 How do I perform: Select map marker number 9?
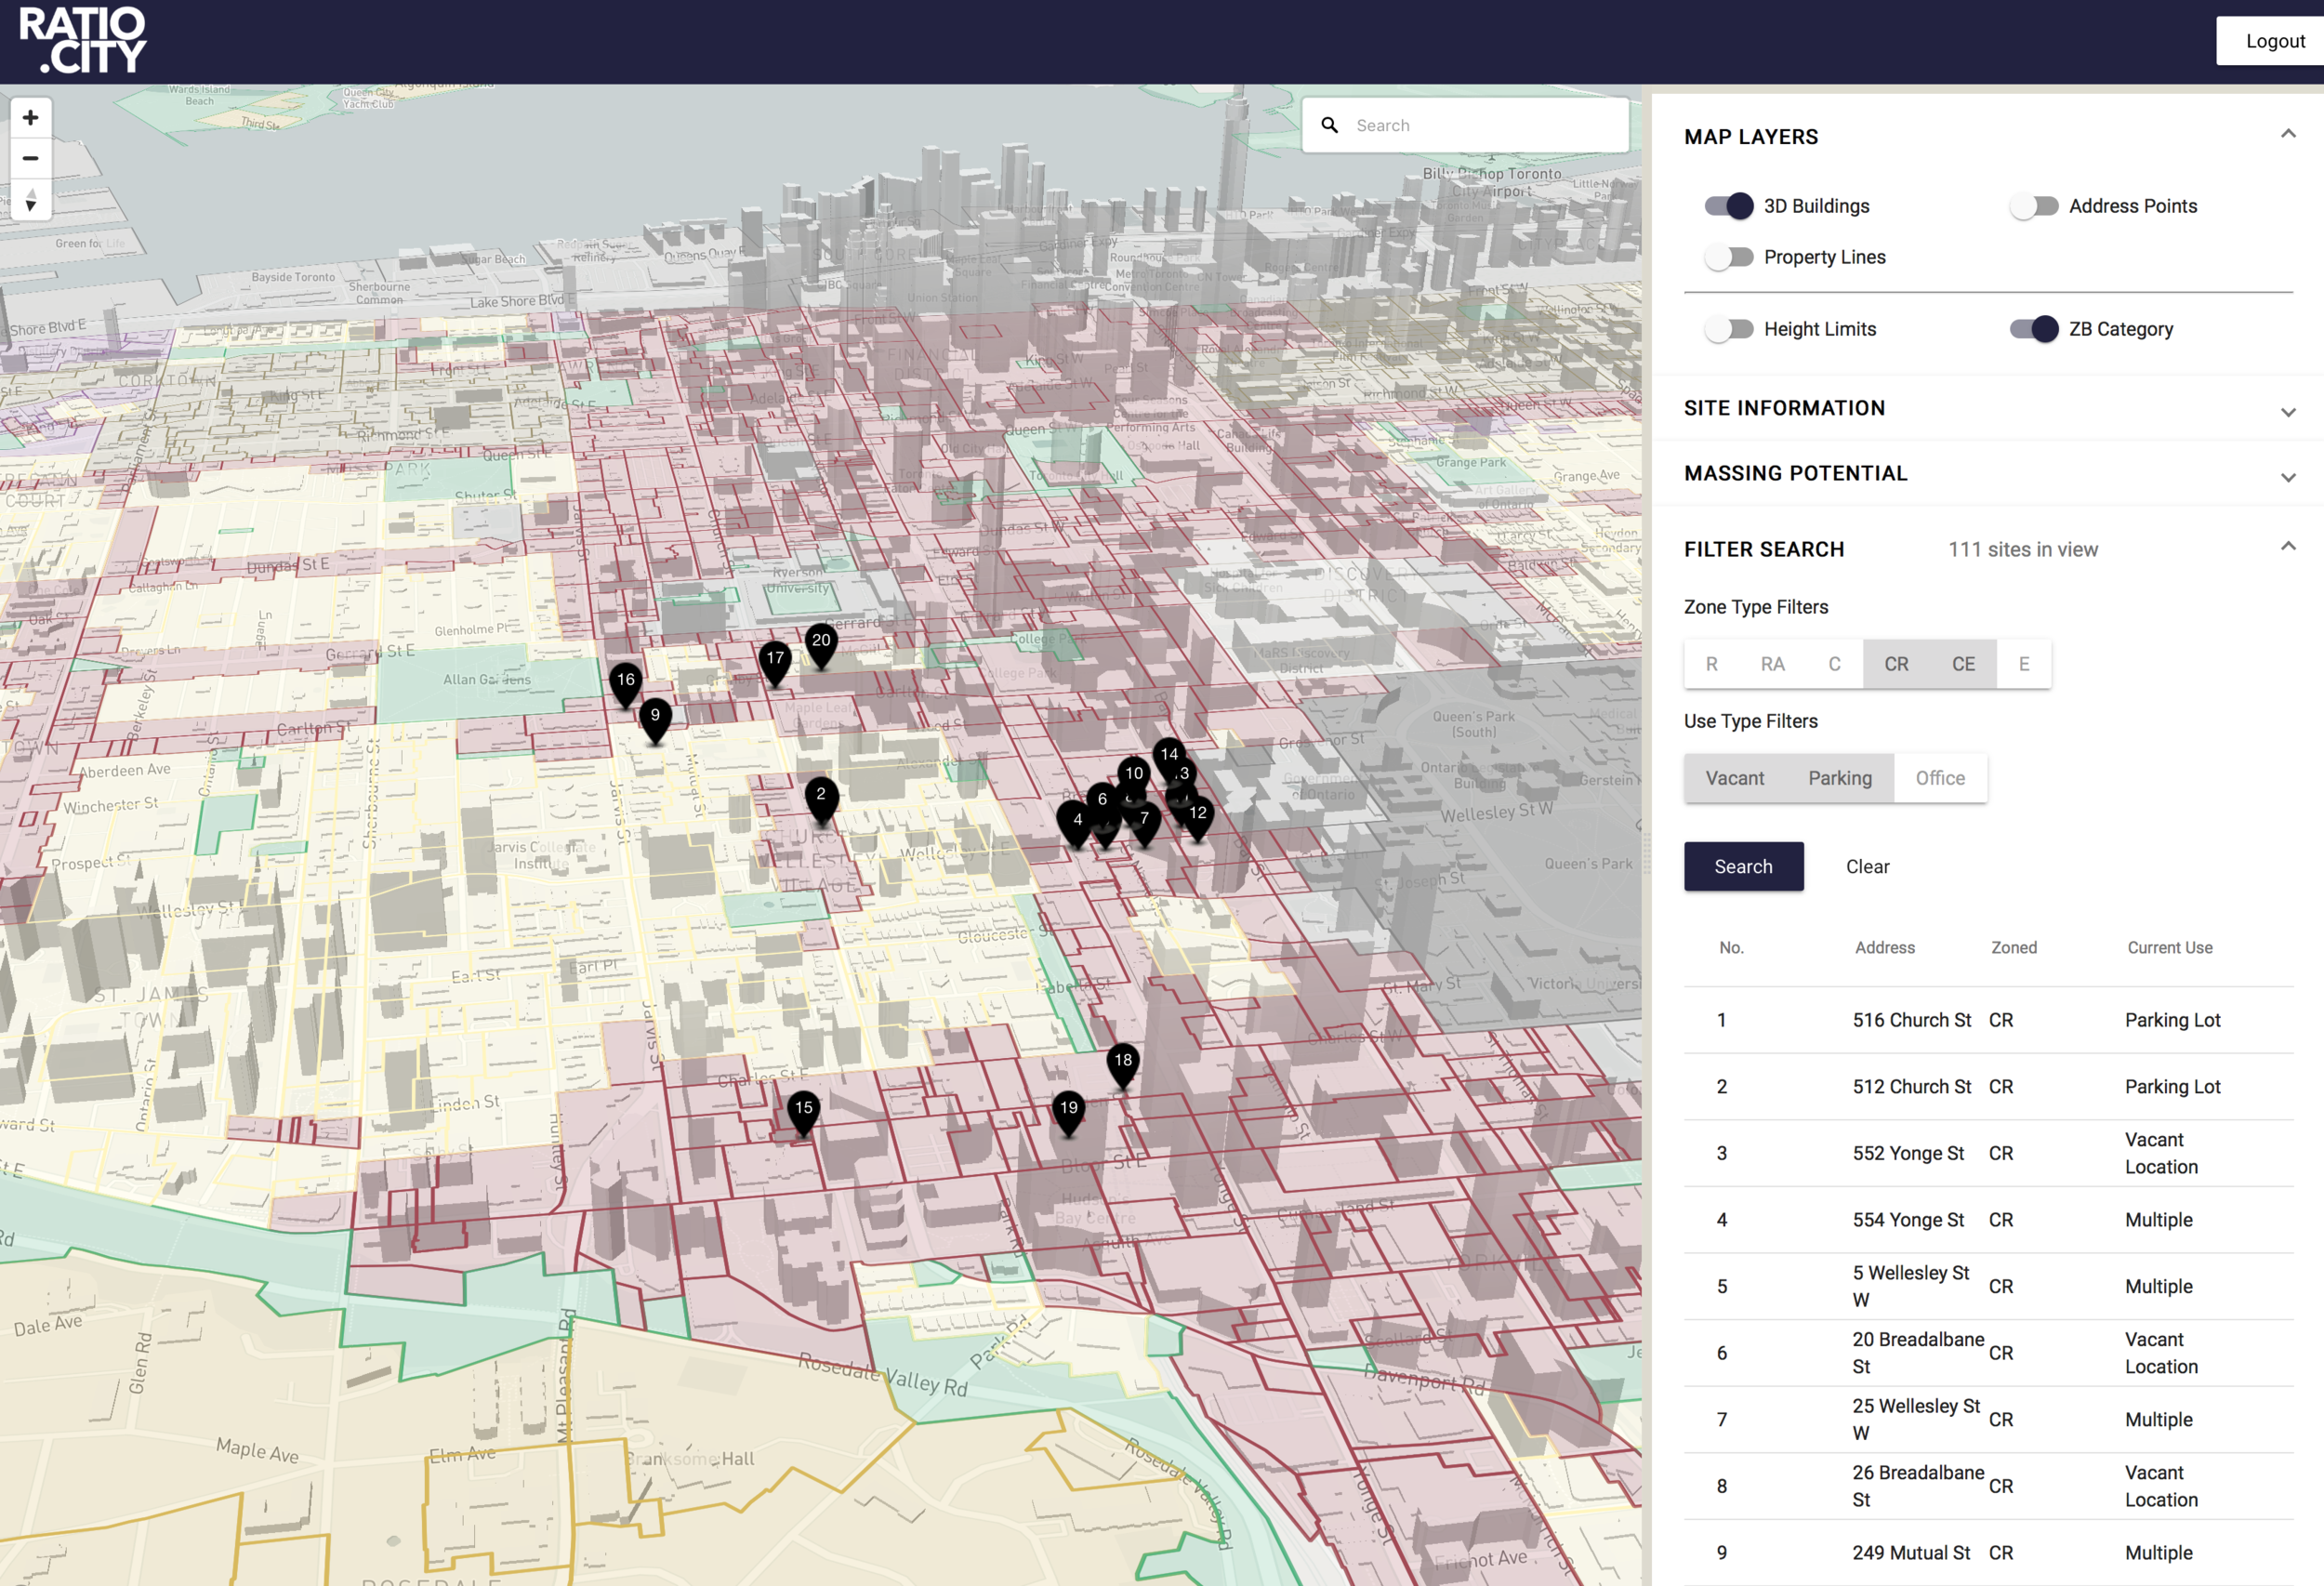pyautogui.click(x=655, y=720)
